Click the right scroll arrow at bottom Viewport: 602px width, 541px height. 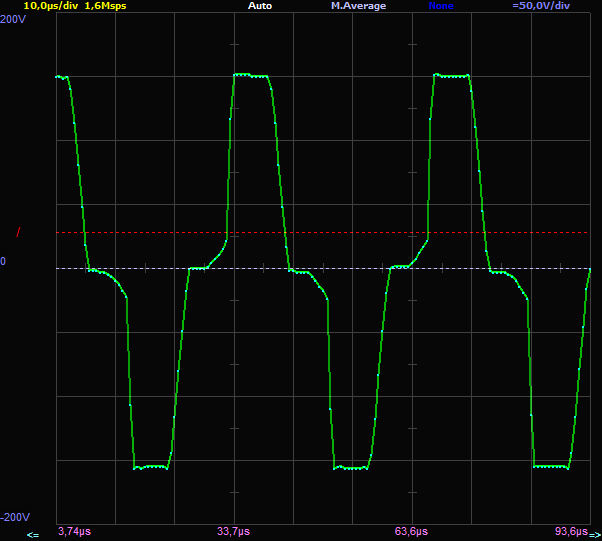point(594,535)
